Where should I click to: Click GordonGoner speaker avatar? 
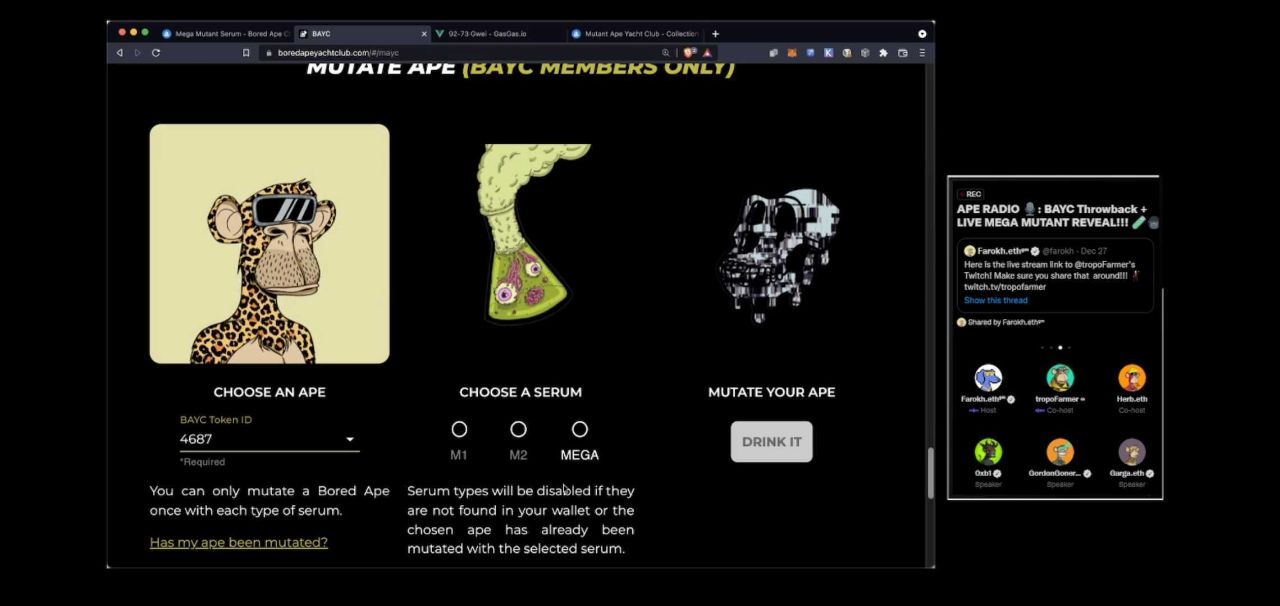(1060, 451)
